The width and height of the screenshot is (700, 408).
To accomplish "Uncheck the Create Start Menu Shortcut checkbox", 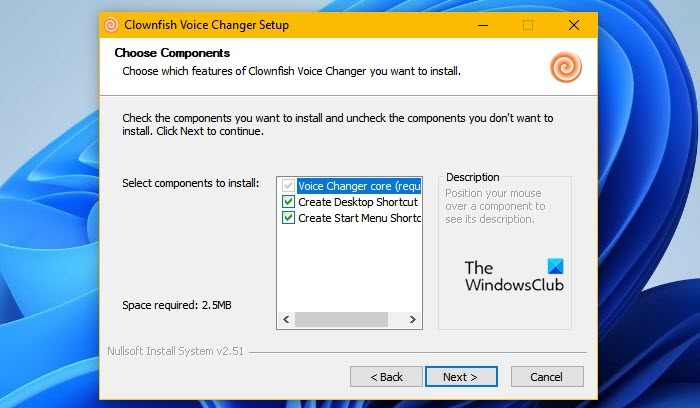I will click(289, 218).
